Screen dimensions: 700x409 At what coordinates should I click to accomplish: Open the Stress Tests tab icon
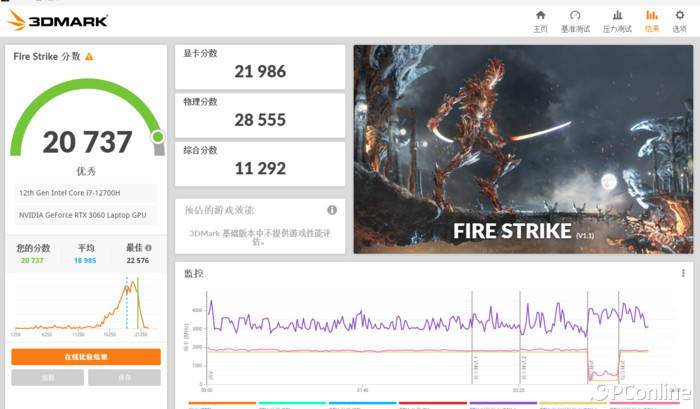(x=617, y=15)
